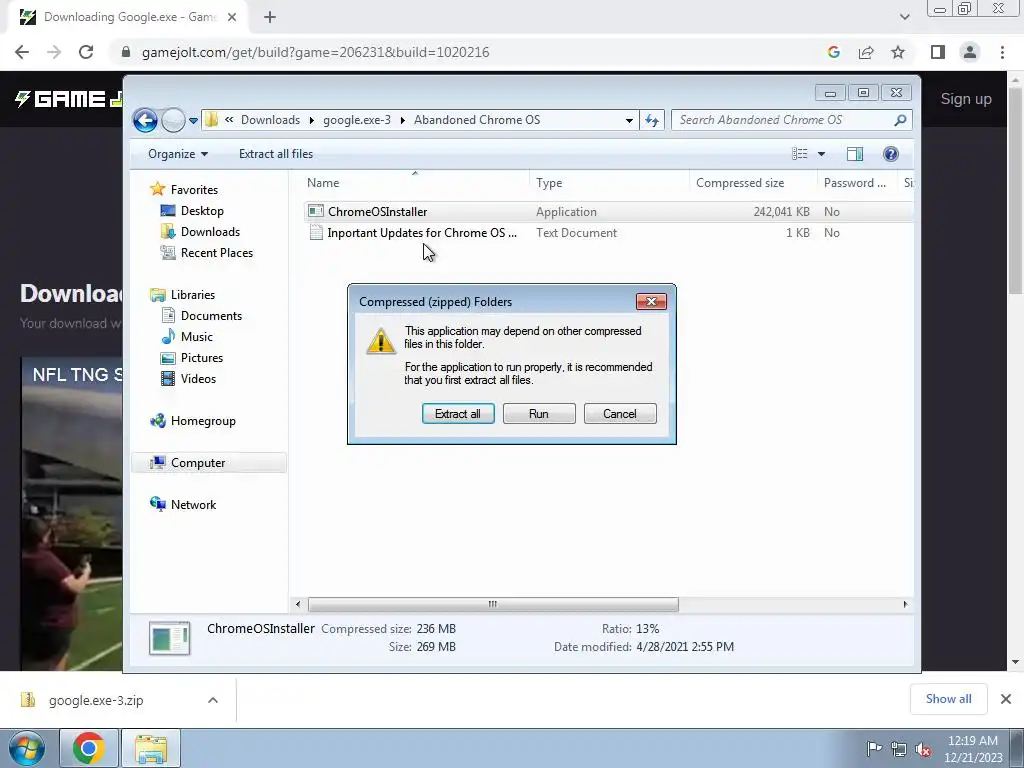
Task: Click the Chrome address bar URL
Action: pyautogui.click(x=315, y=52)
